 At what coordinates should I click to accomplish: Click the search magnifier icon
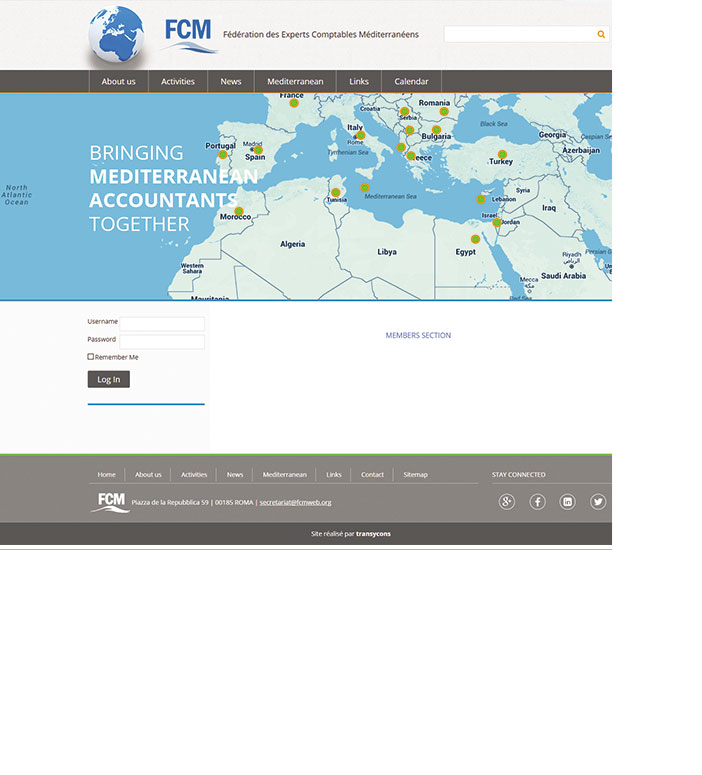click(601, 34)
